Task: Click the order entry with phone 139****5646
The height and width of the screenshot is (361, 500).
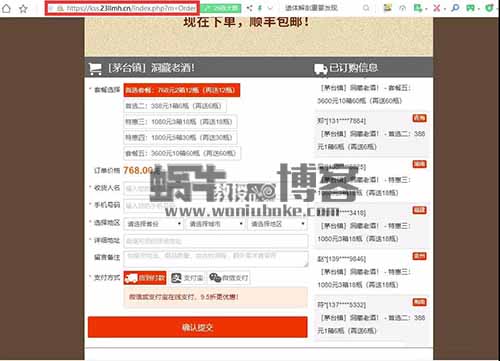Action: click(x=372, y=272)
